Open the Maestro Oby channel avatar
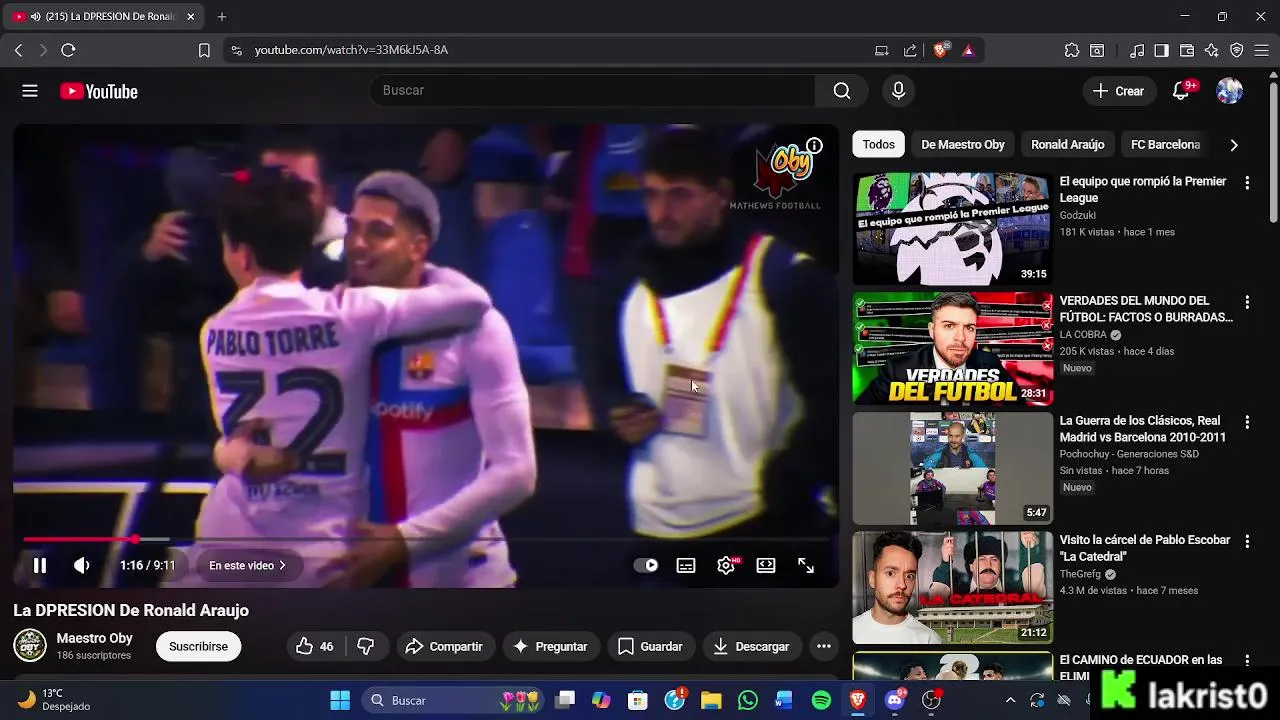This screenshot has width=1280, height=720. pos(30,645)
